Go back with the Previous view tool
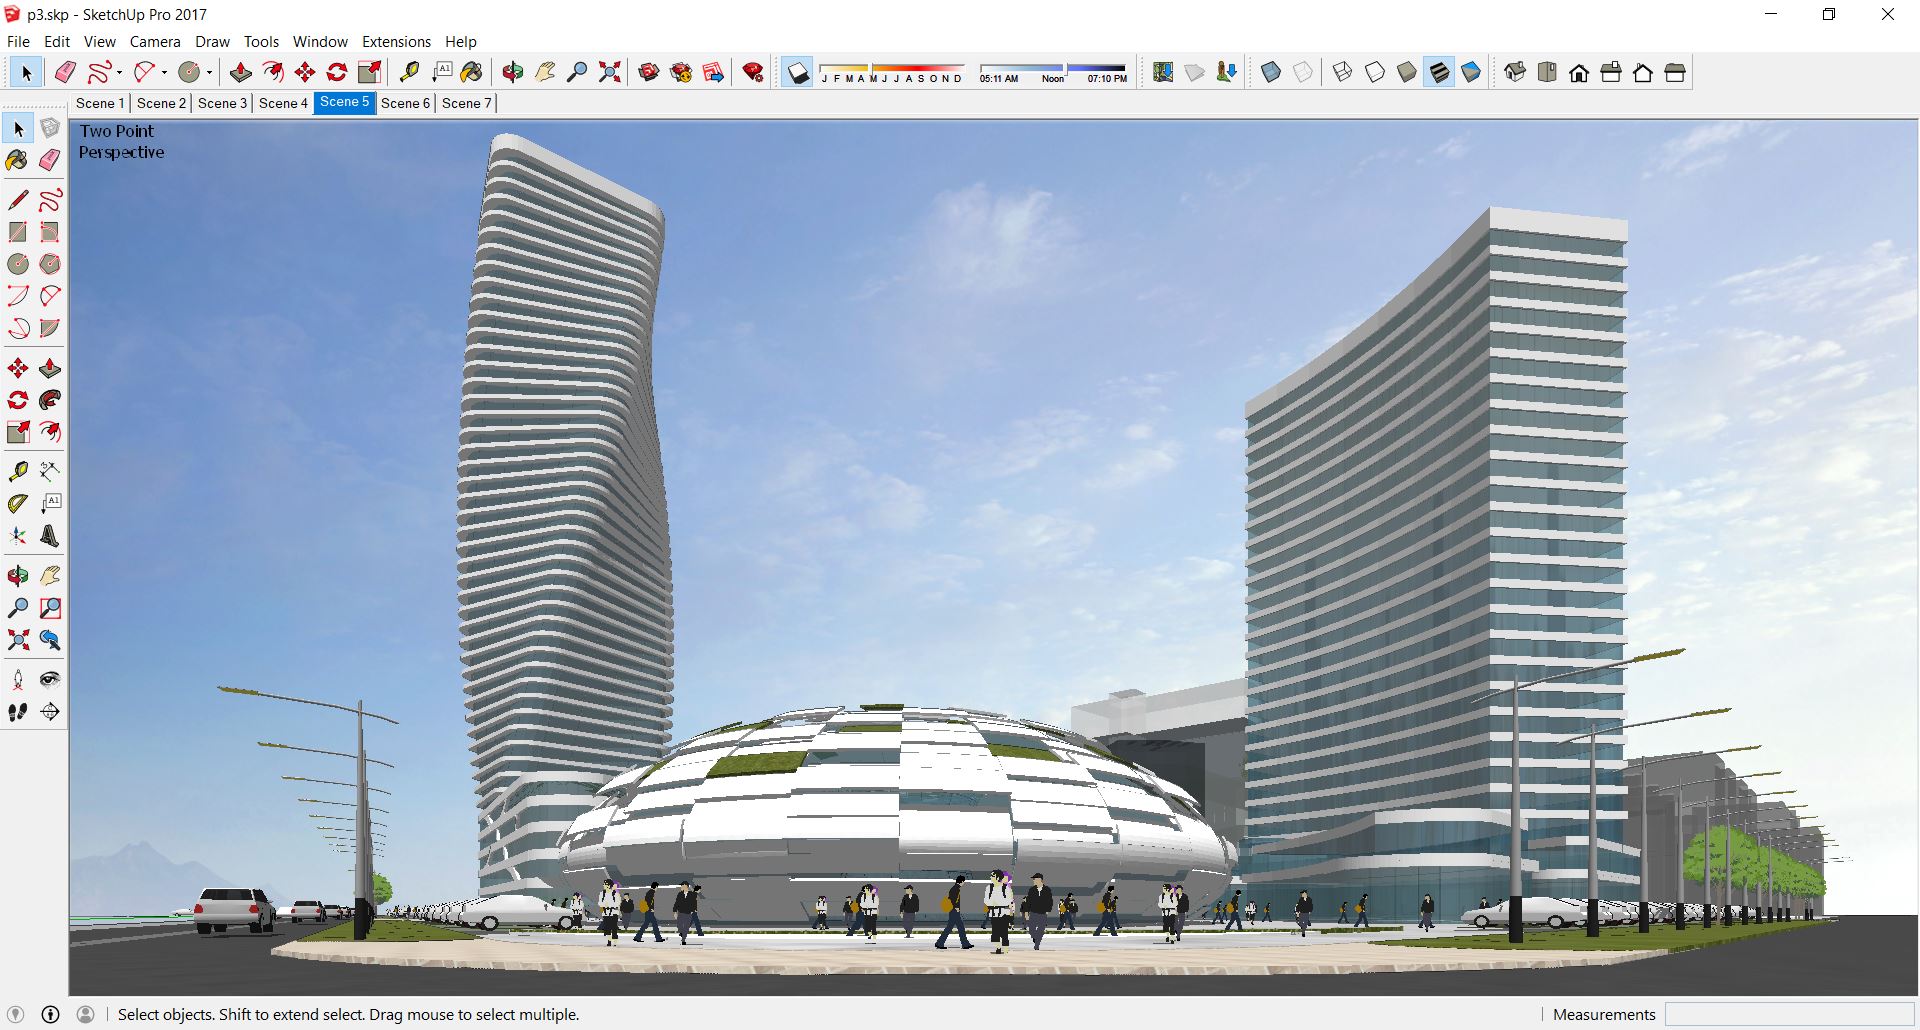Viewport: 1920px width, 1030px height. [x=50, y=639]
